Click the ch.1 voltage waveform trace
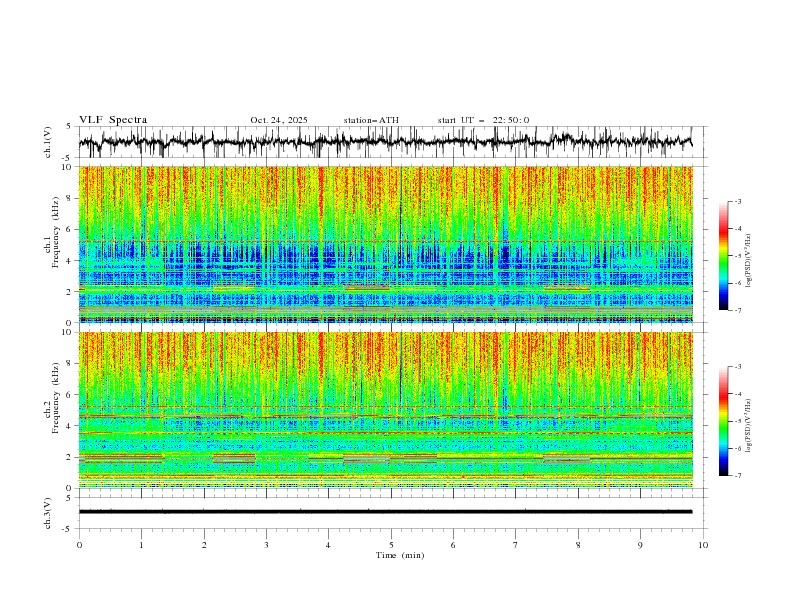This screenshot has width=792, height=612. pos(385,142)
